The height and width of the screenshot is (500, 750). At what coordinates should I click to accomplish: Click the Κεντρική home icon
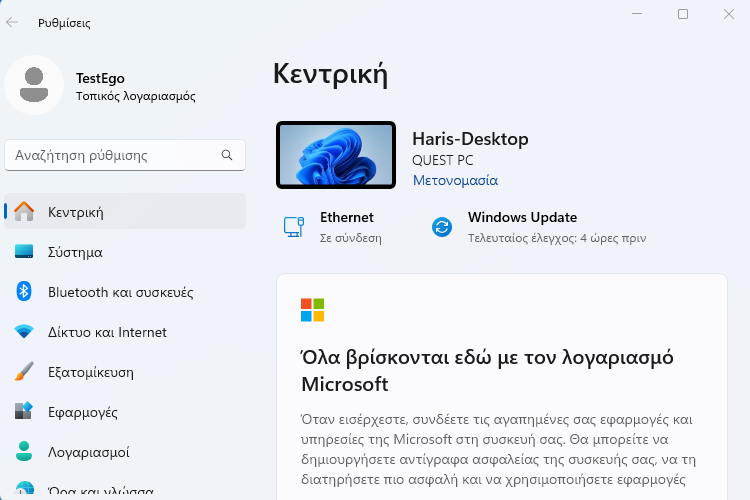tap(24, 211)
